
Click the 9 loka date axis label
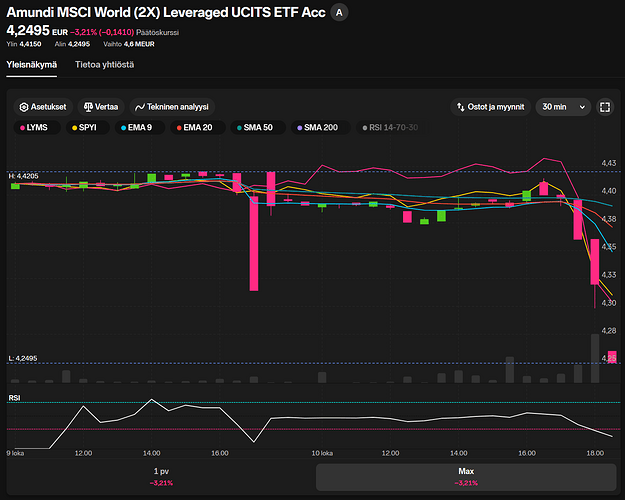click(x=15, y=453)
